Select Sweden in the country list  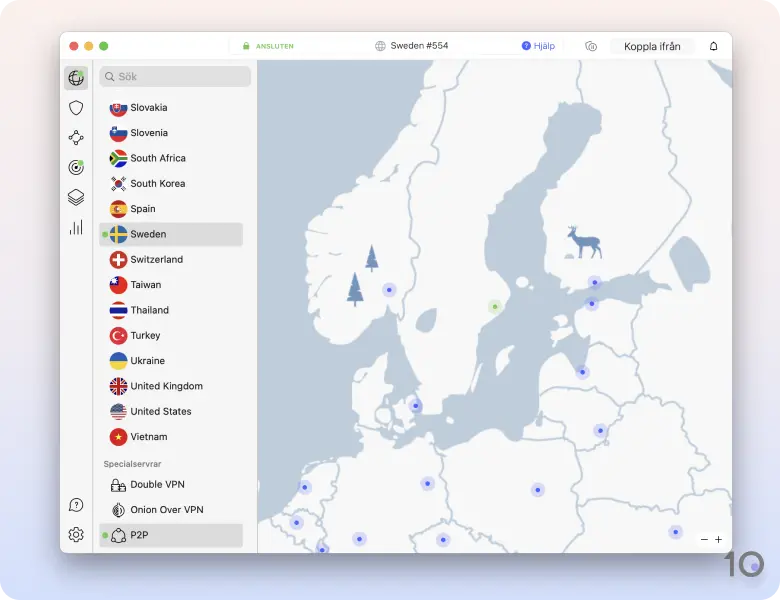point(171,234)
